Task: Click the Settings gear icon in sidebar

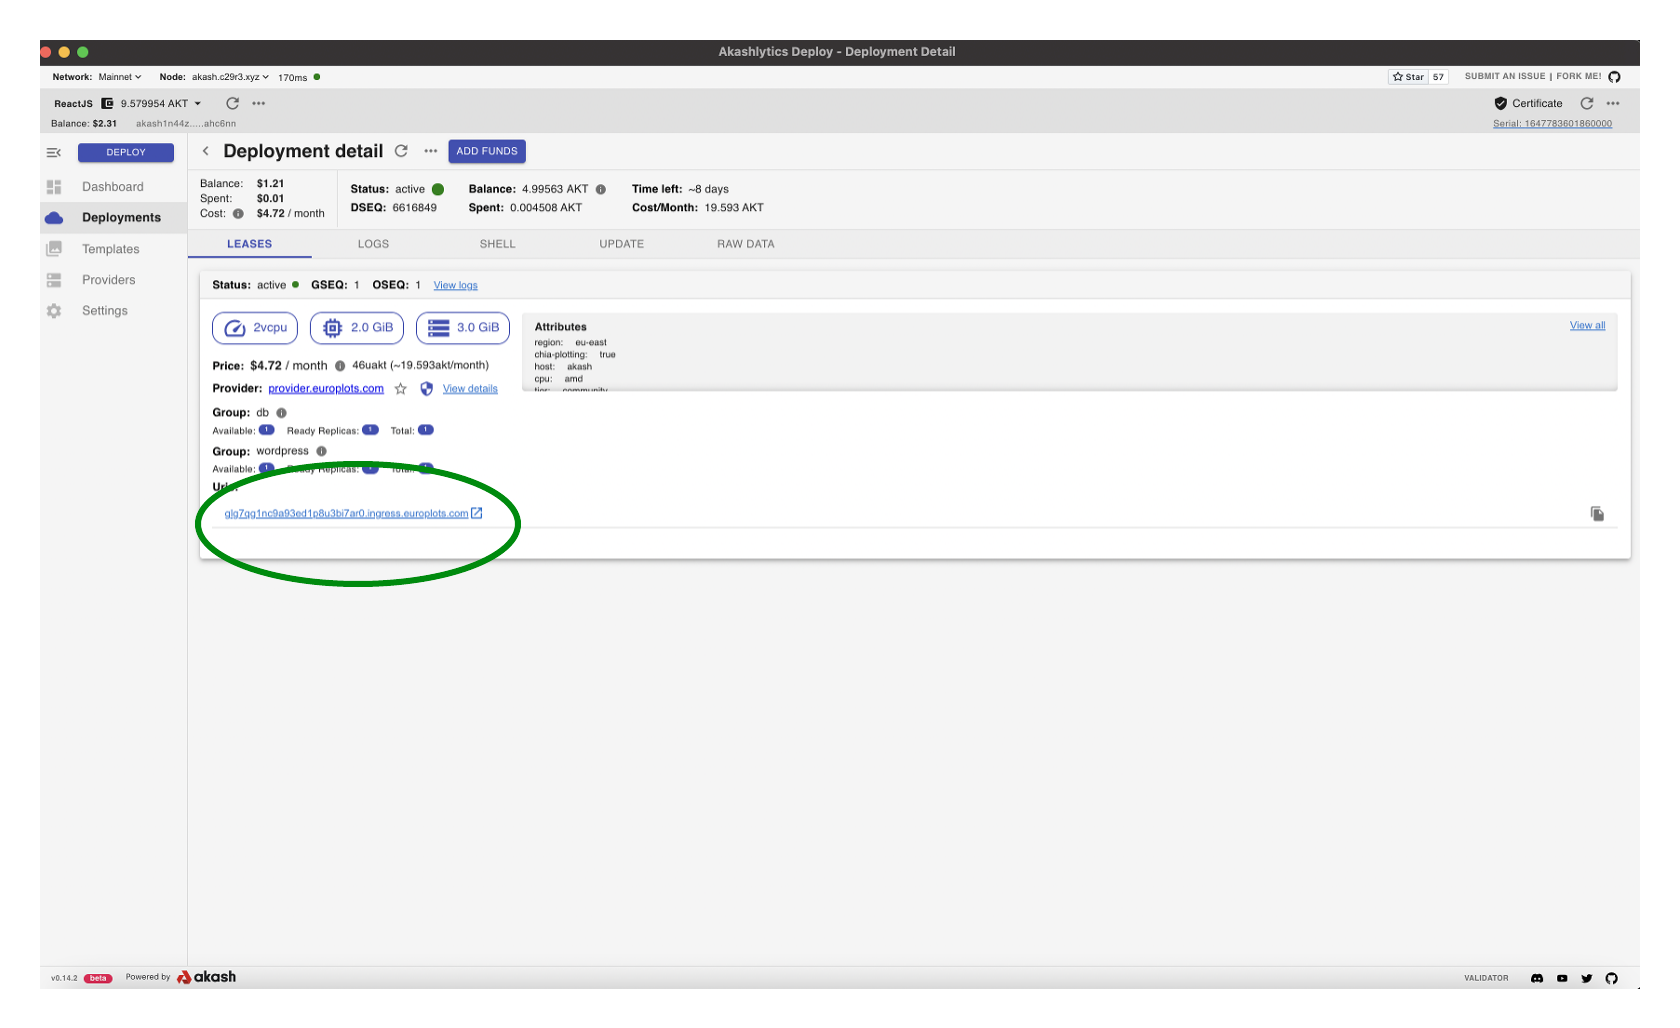Action: 54,311
